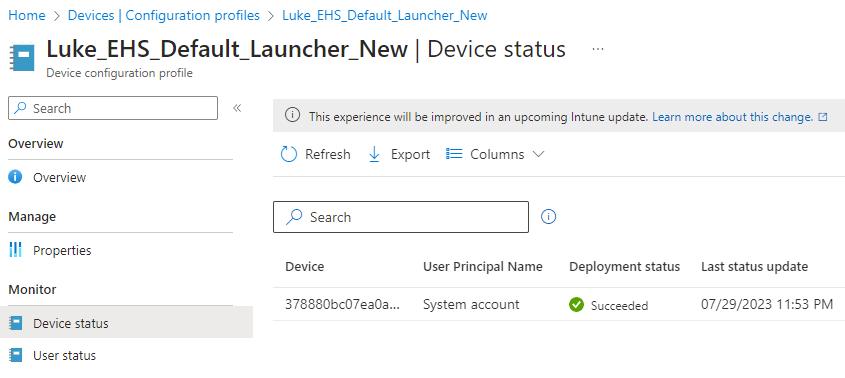Focus the device list Search box
This screenshot has height=378, width=845.
click(x=401, y=217)
